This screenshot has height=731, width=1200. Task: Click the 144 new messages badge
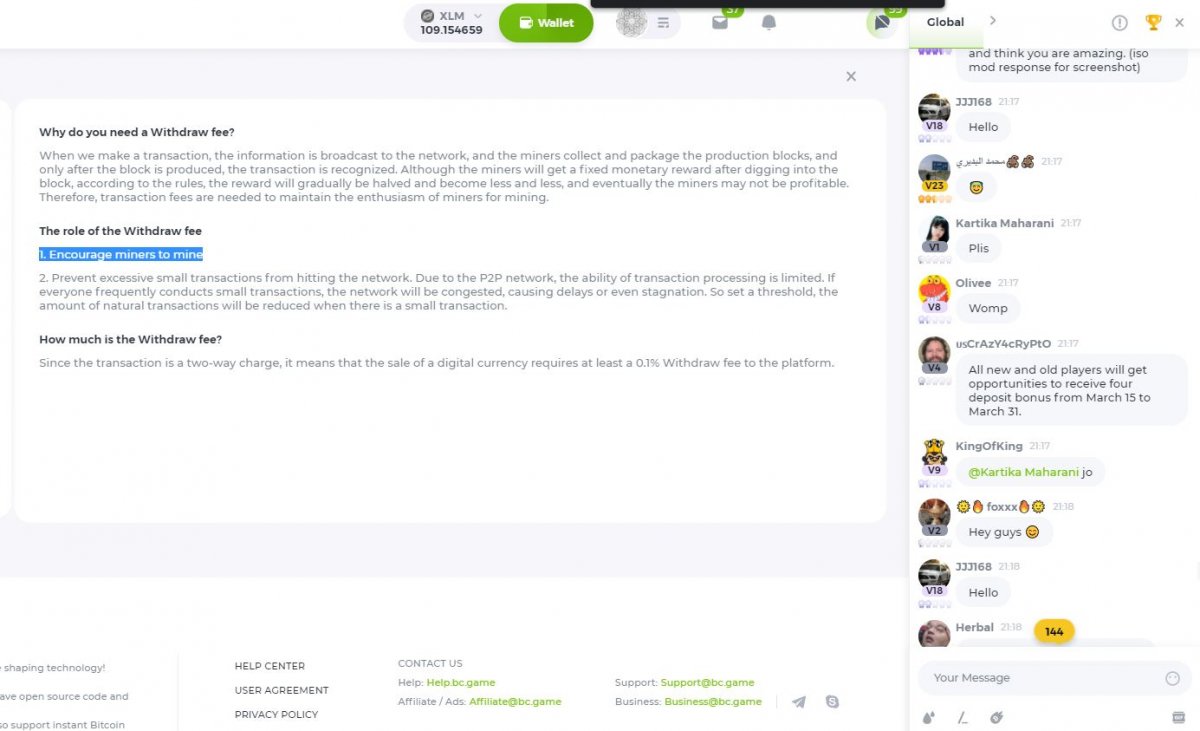(x=1054, y=631)
